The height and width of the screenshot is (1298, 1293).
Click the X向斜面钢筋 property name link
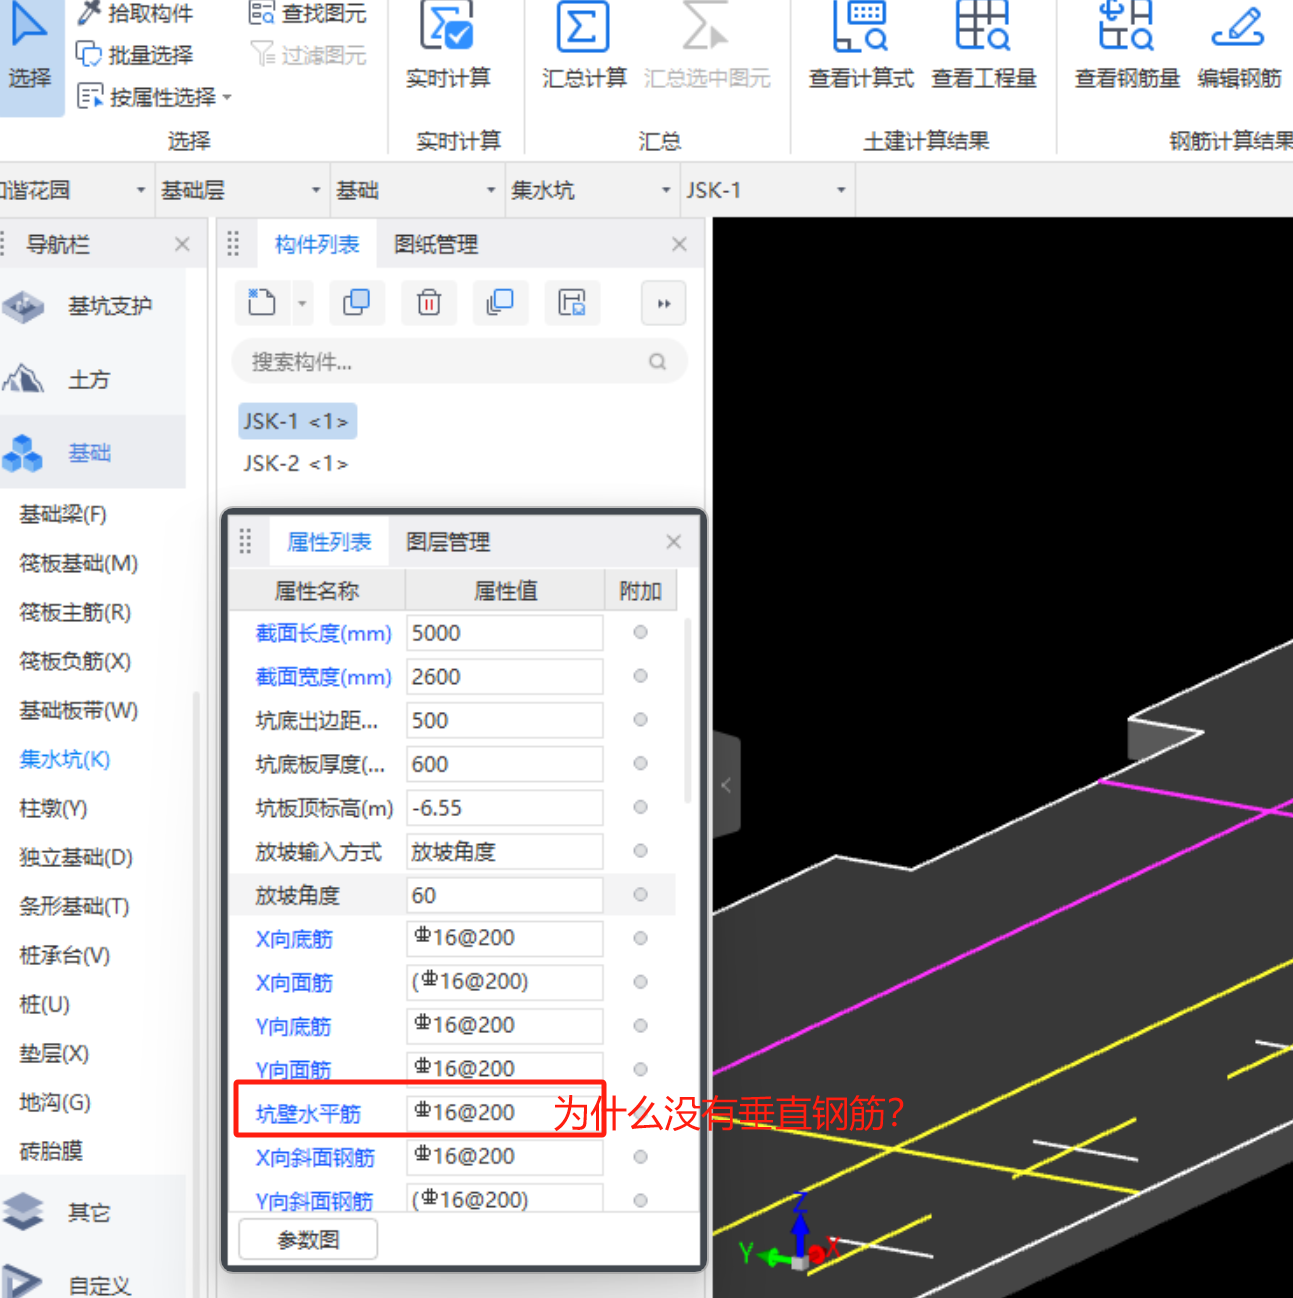click(315, 1157)
